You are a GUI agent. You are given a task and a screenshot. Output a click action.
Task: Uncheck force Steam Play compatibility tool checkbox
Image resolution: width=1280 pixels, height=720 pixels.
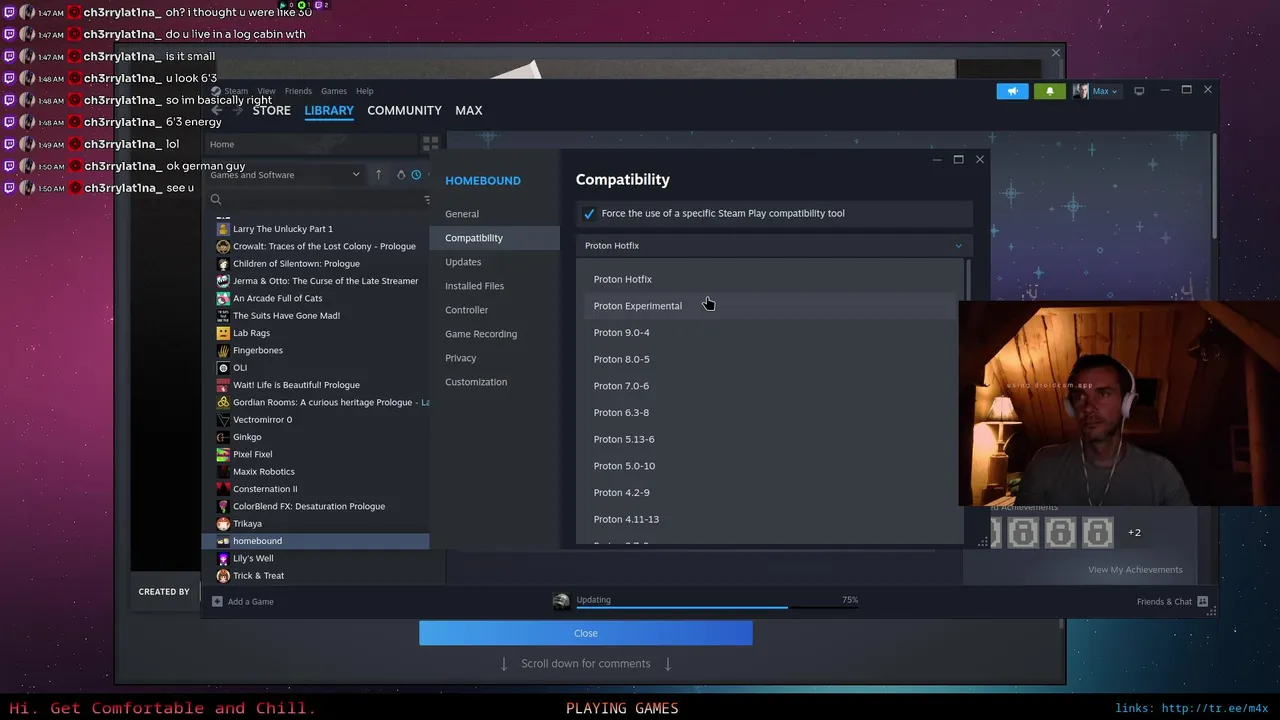589,213
